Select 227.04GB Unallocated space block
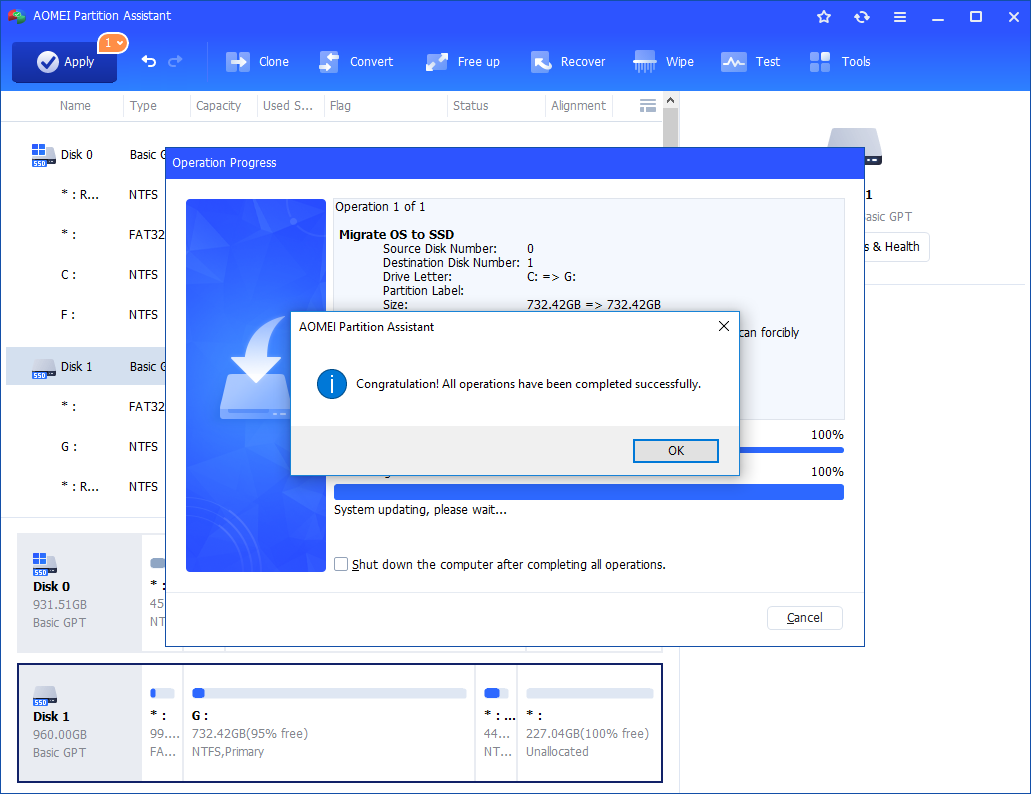The width and height of the screenshot is (1031, 794). (589, 723)
